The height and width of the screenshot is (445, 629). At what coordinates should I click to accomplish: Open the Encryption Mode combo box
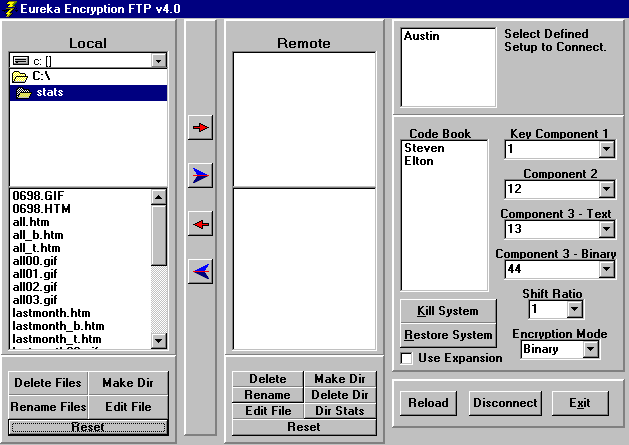point(590,350)
